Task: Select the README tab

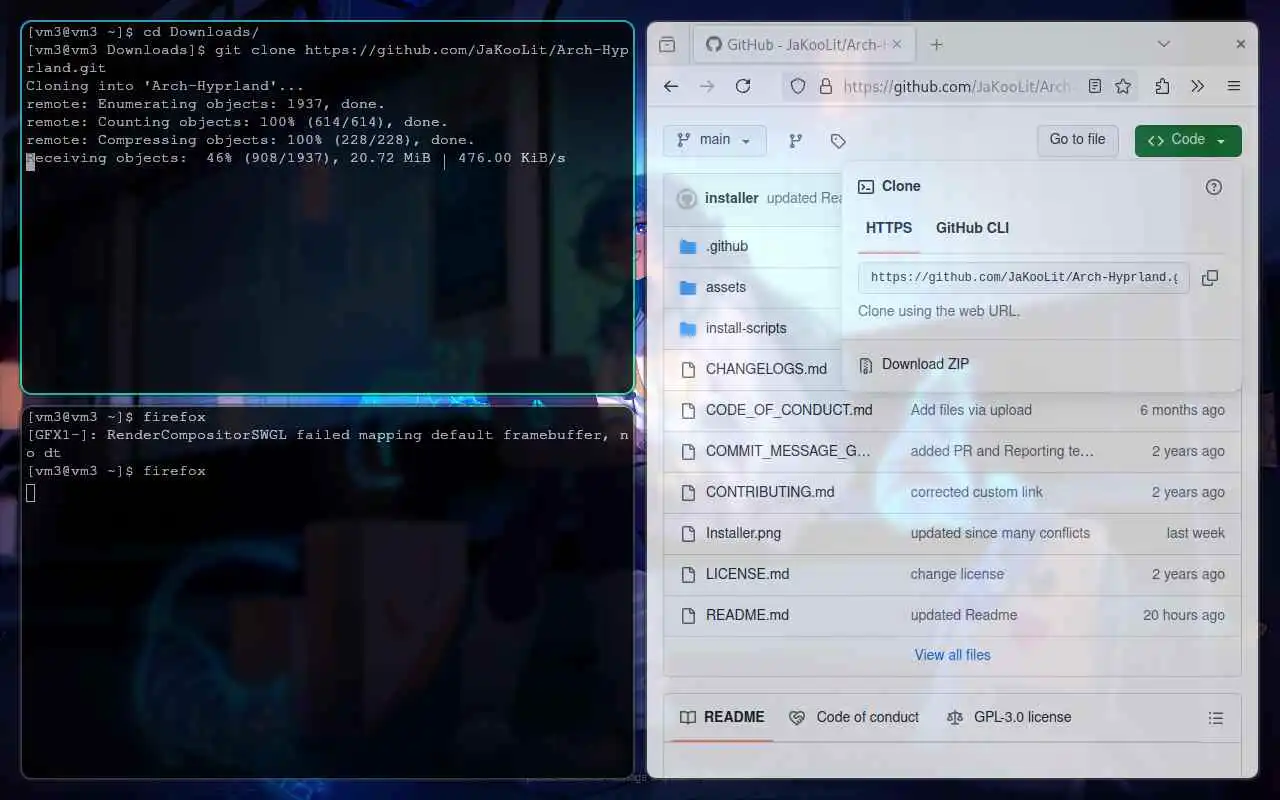Action: tap(722, 717)
